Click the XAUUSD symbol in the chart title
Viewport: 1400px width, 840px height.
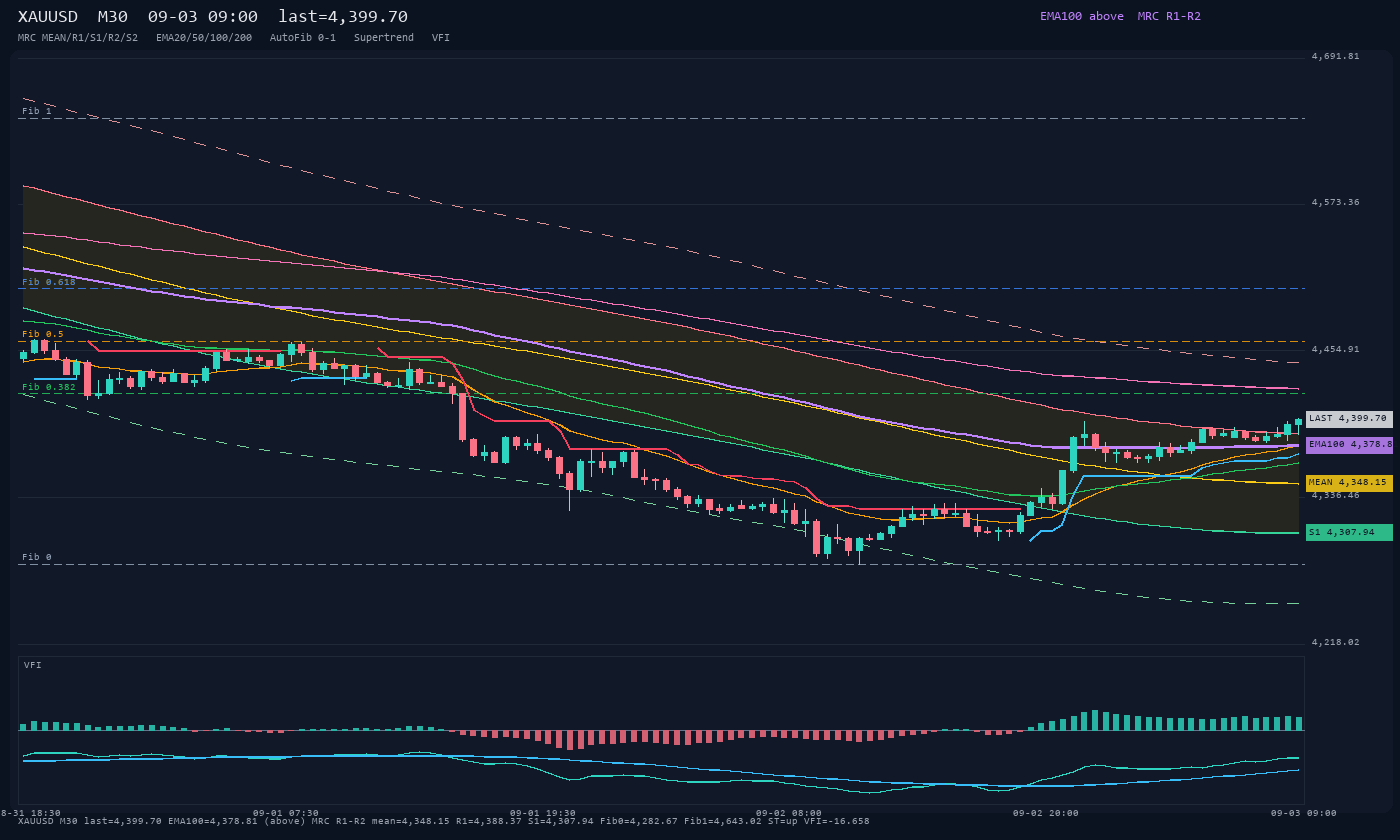(x=48, y=17)
